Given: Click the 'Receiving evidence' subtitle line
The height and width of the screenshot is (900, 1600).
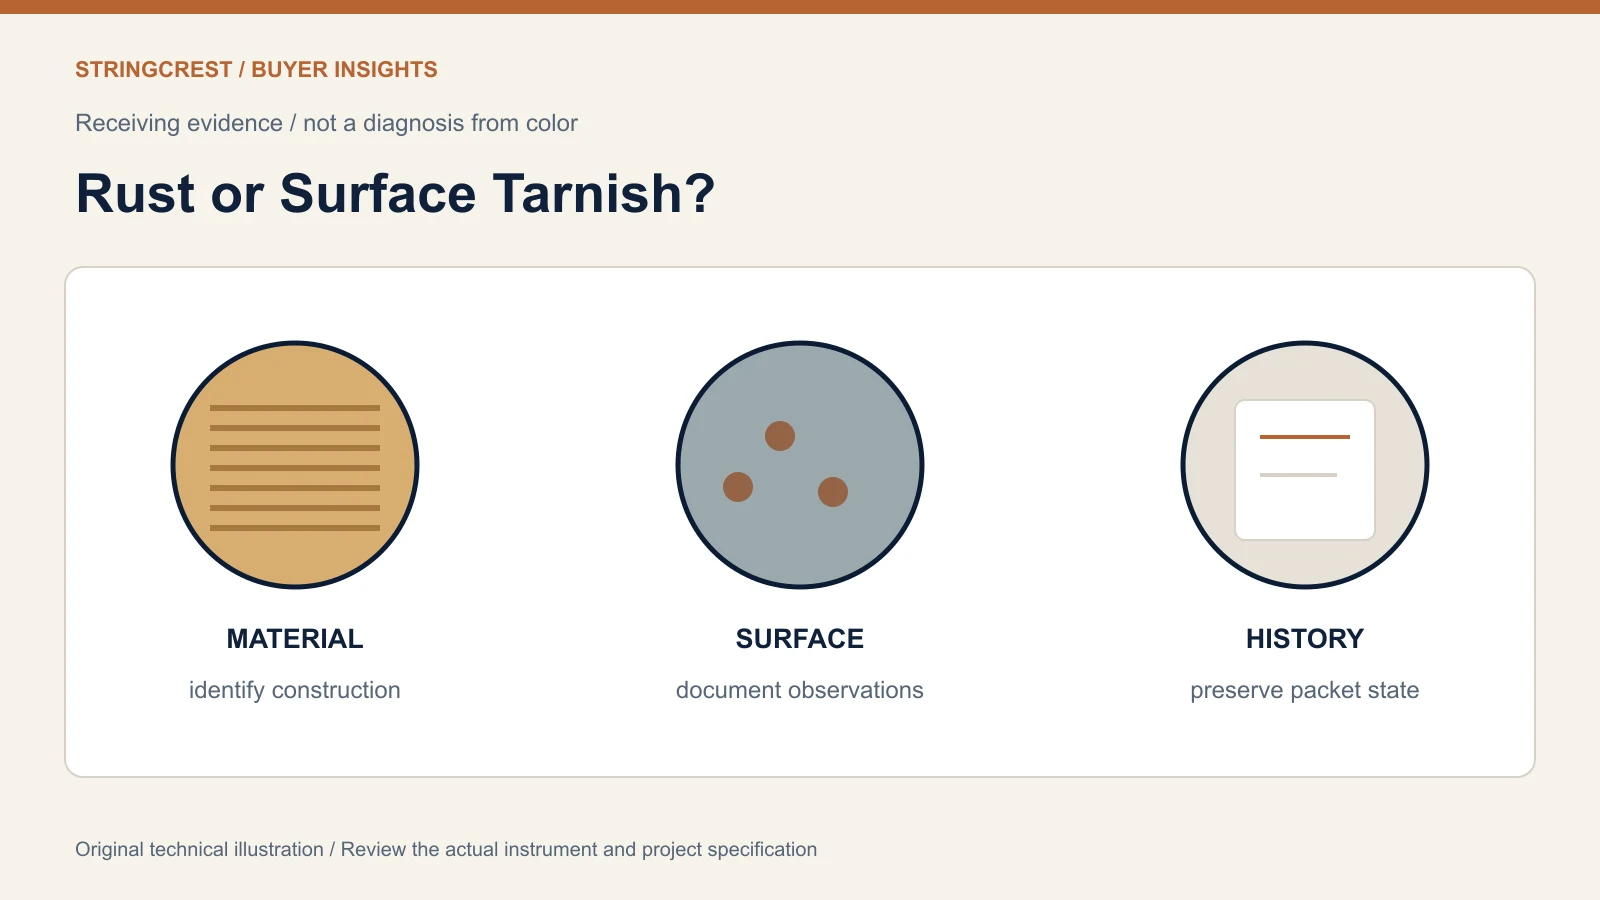Looking at the screenshot, I should tap(326, 123).
